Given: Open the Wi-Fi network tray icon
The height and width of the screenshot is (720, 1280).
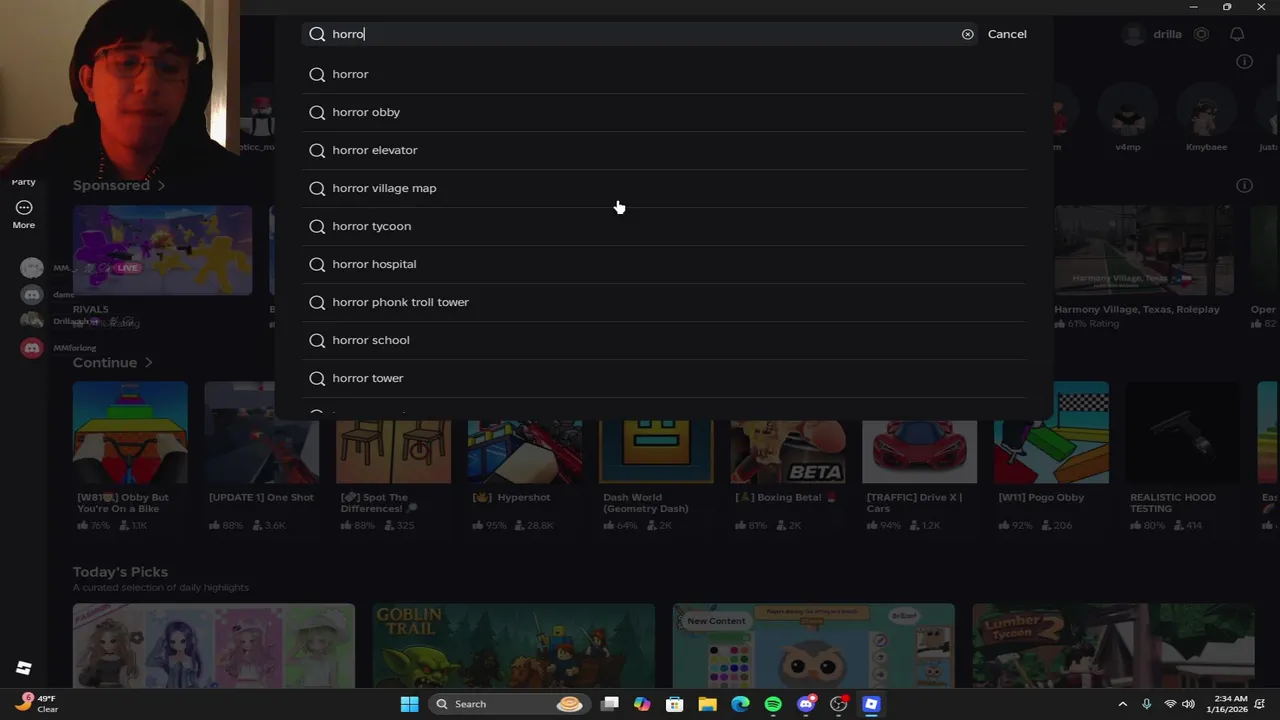Looking at the screenshot, I should click(x=1170, y=704).
